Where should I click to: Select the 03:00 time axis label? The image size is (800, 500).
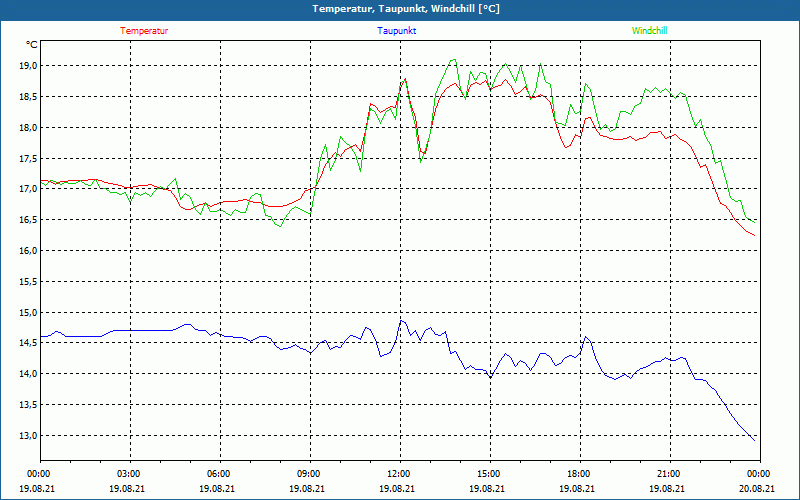point(129,474)
